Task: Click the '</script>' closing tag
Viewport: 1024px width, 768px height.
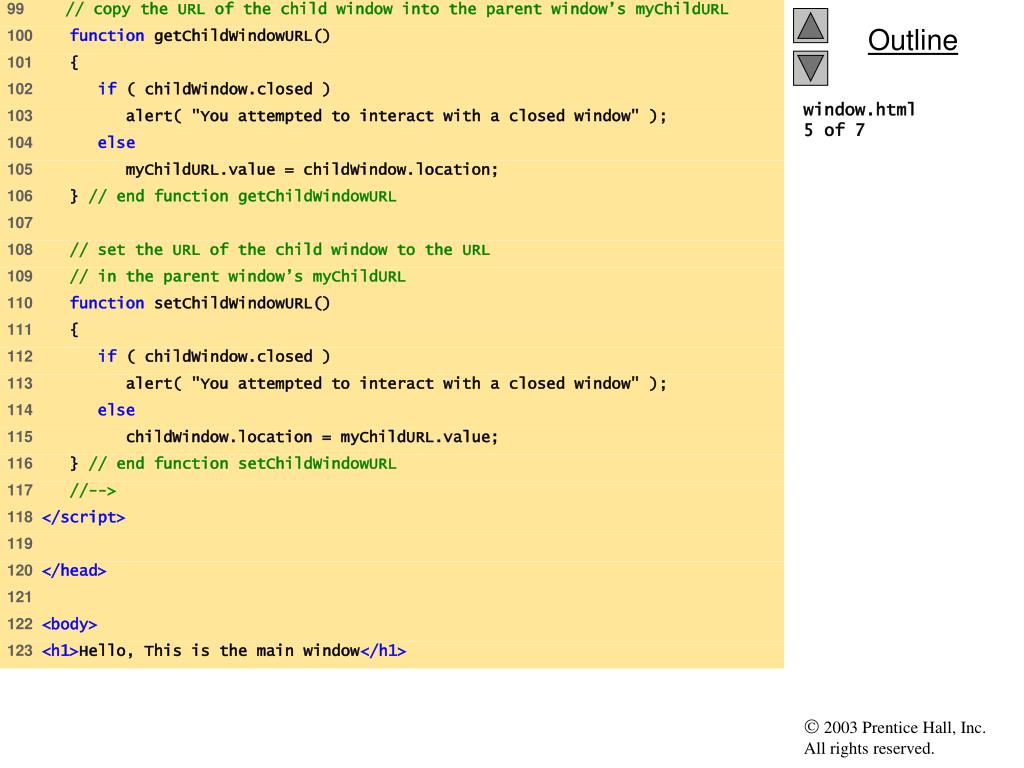Action: point(84,517)
